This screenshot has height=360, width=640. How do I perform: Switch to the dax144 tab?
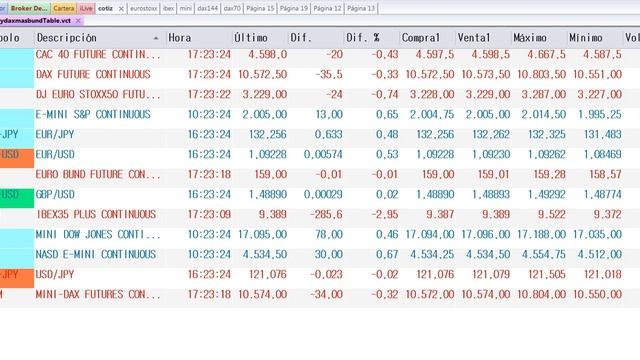[x=207, y=8]
